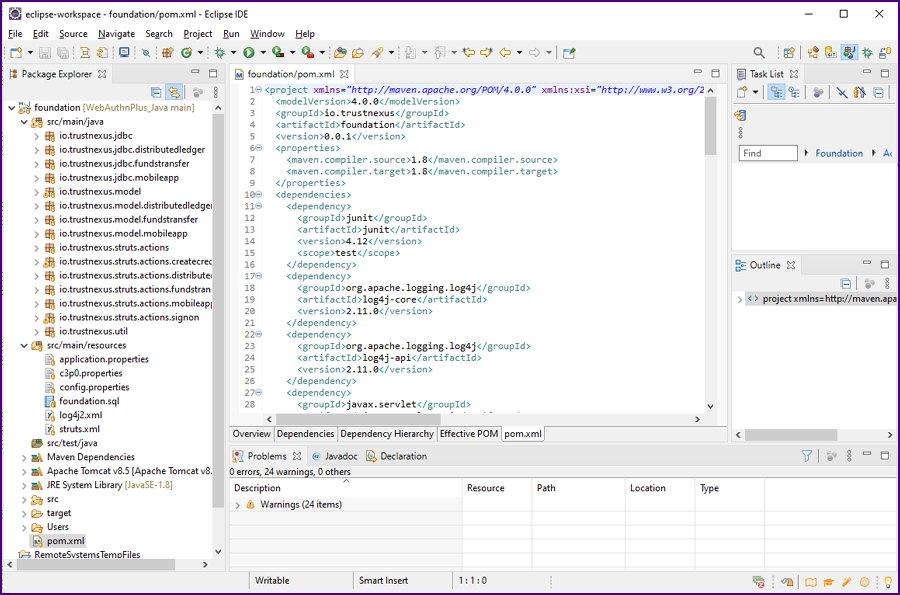Toggle Link with Editor in Package Explorer
This screenshot has height=595, width=900.
click(174, 92)
